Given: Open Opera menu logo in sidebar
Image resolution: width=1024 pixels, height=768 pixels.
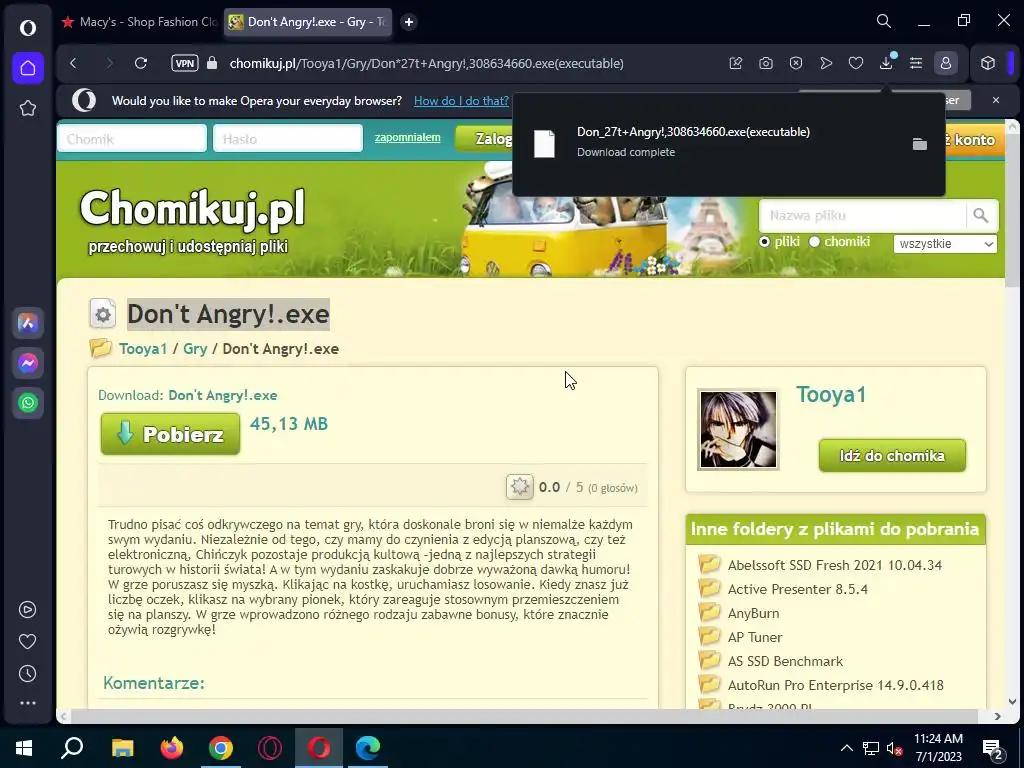Looking at the screenshot, I should 27,27.
